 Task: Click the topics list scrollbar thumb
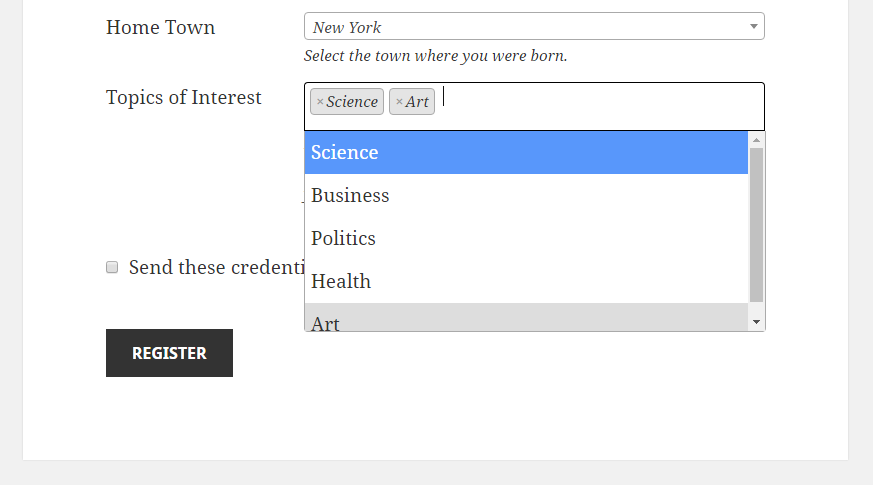click(x=756, y=225)
